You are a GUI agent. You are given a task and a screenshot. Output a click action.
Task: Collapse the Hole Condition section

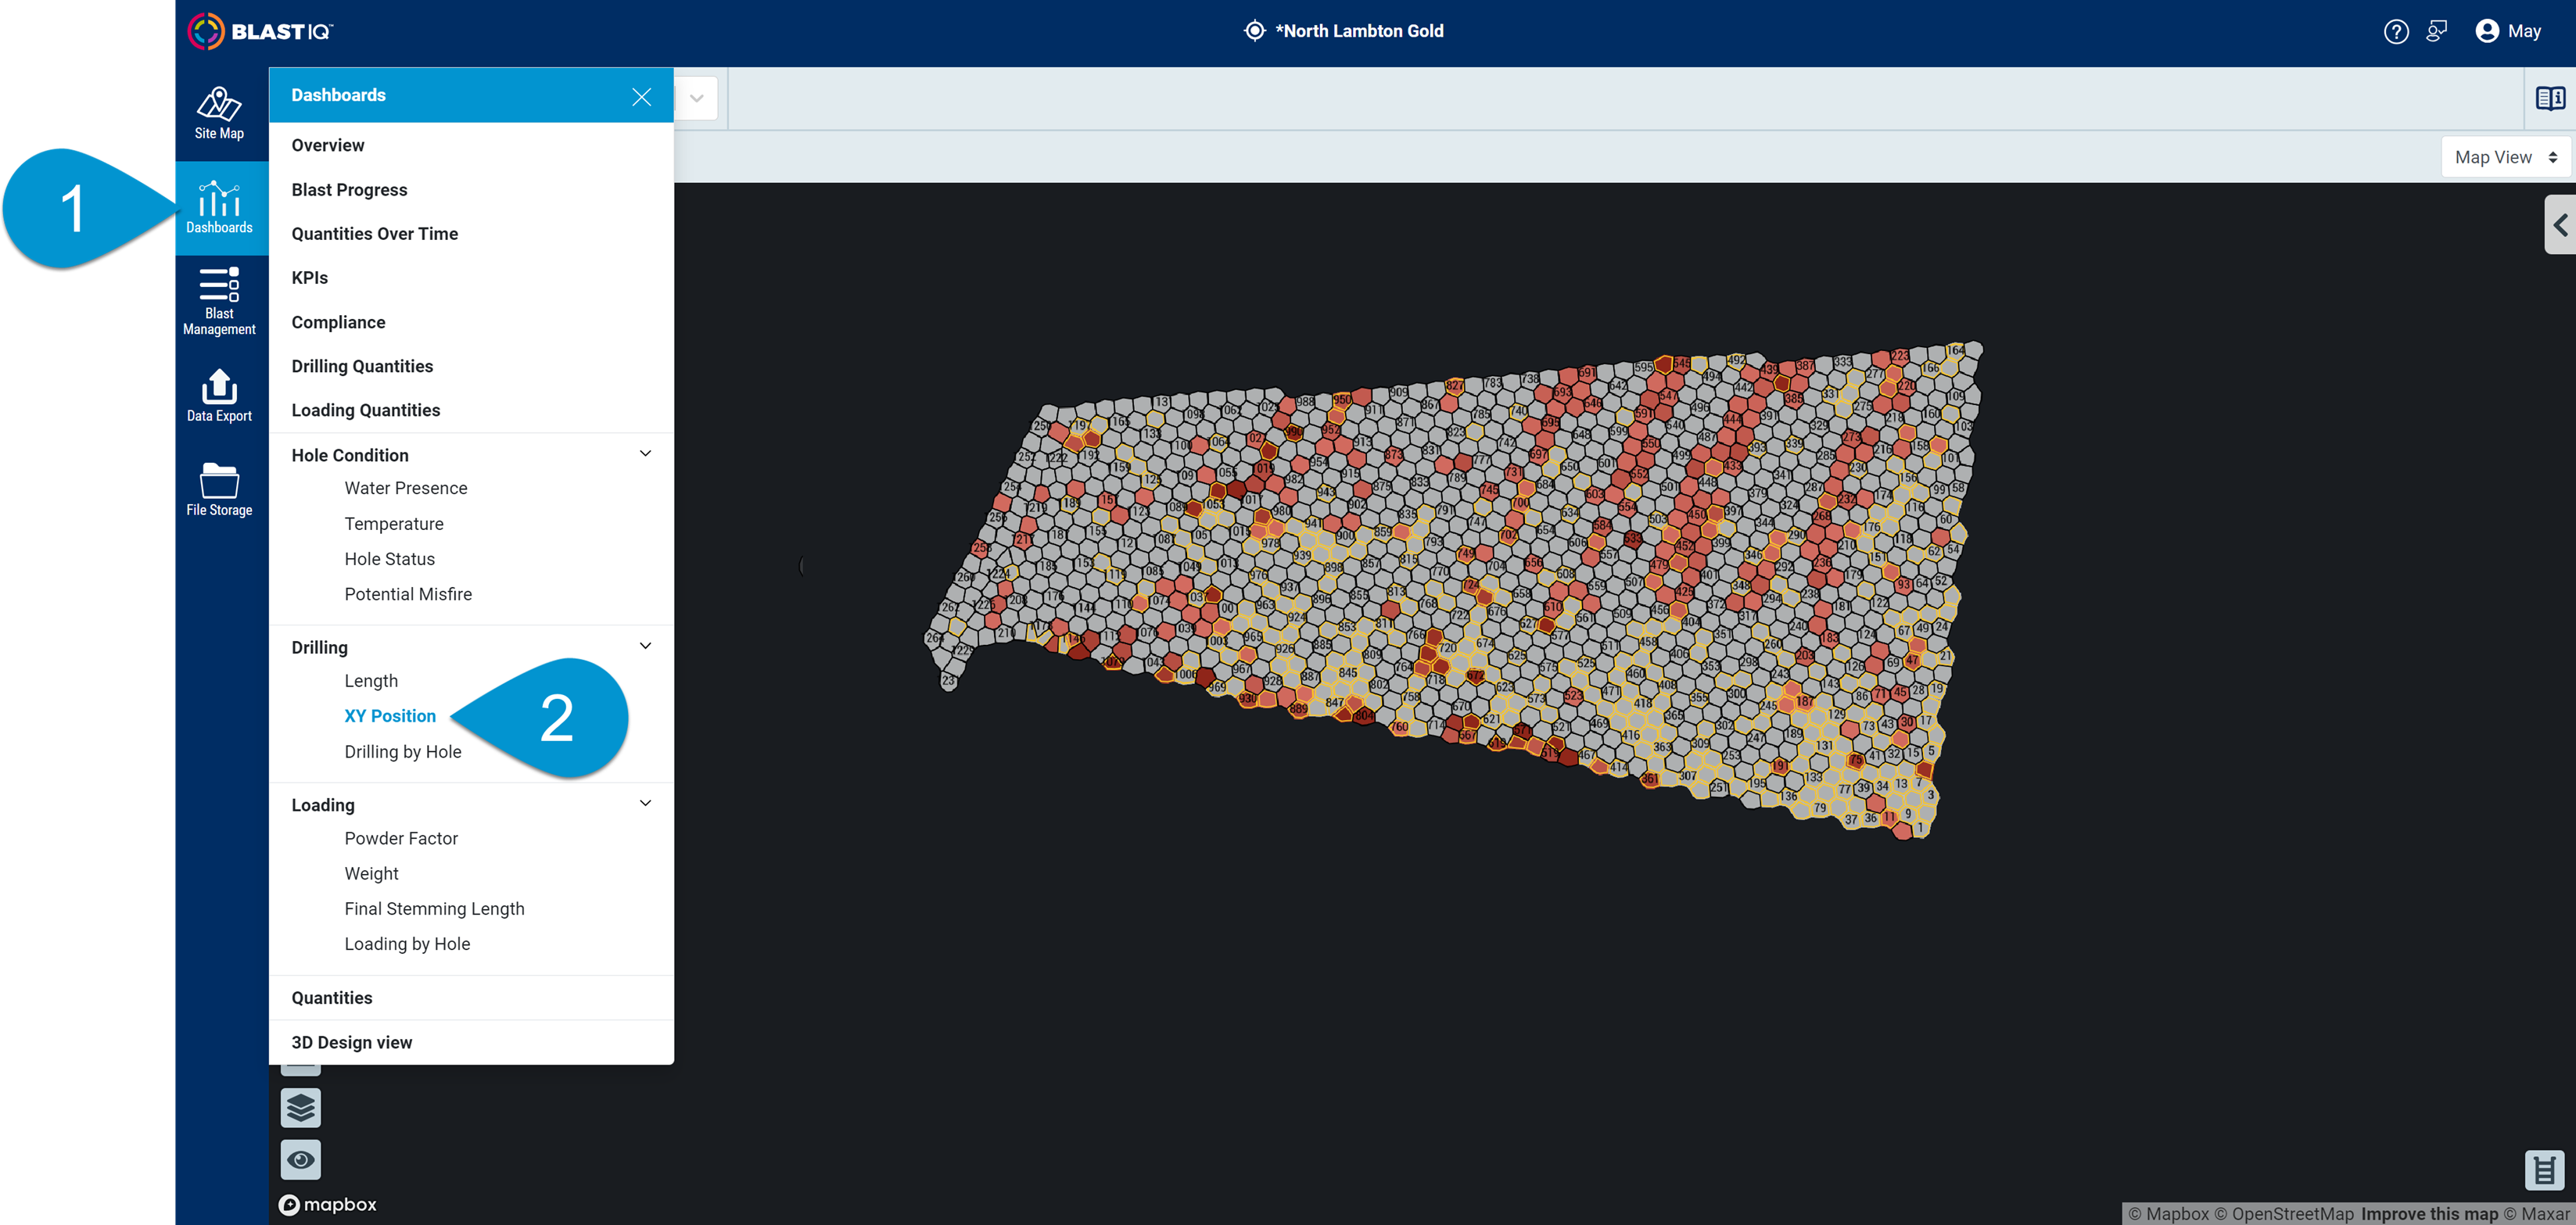coord(646,453)
